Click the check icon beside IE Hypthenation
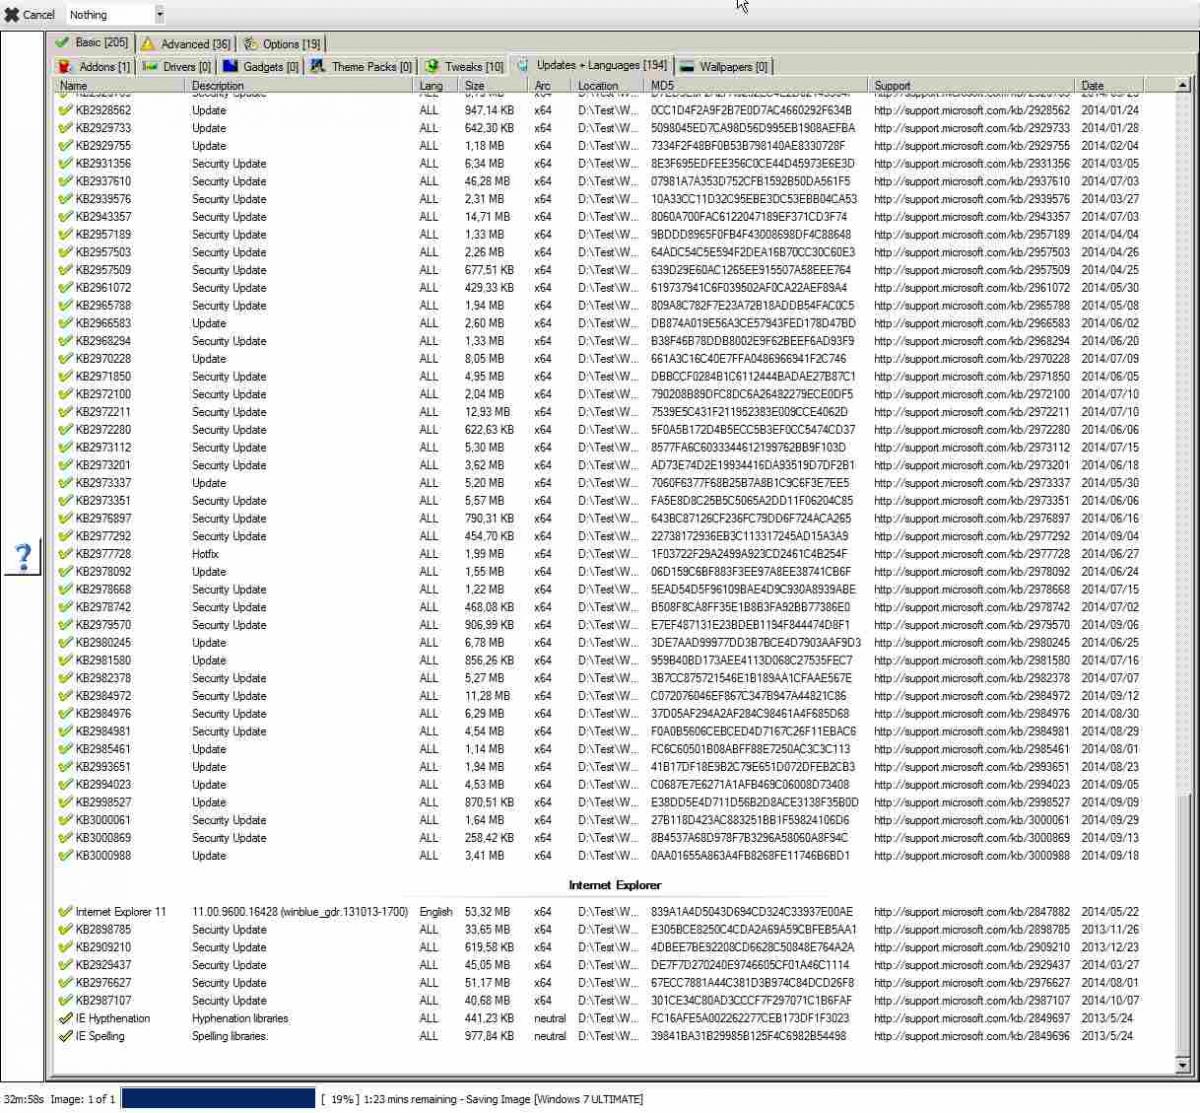The width and height of the screenshot is (1200, 1113). point(66,1018)
